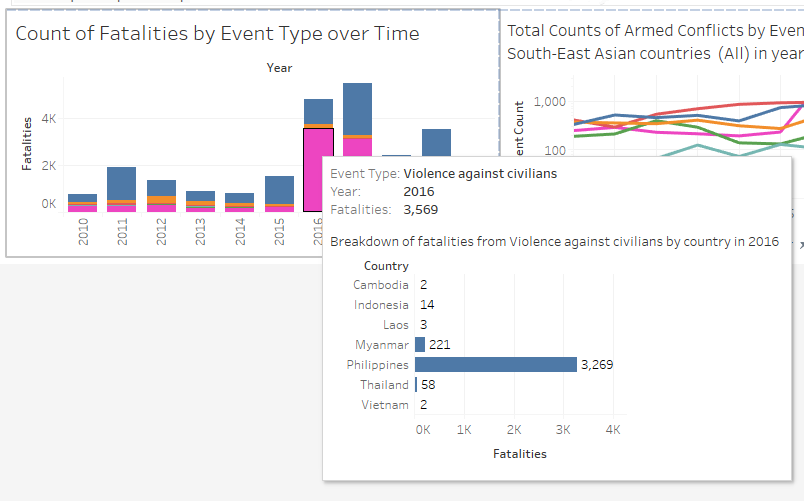The width and height of the screenshot is (804, 501).
Task: Click the 'Country' header in tooltip
Action: click(386, 266)
